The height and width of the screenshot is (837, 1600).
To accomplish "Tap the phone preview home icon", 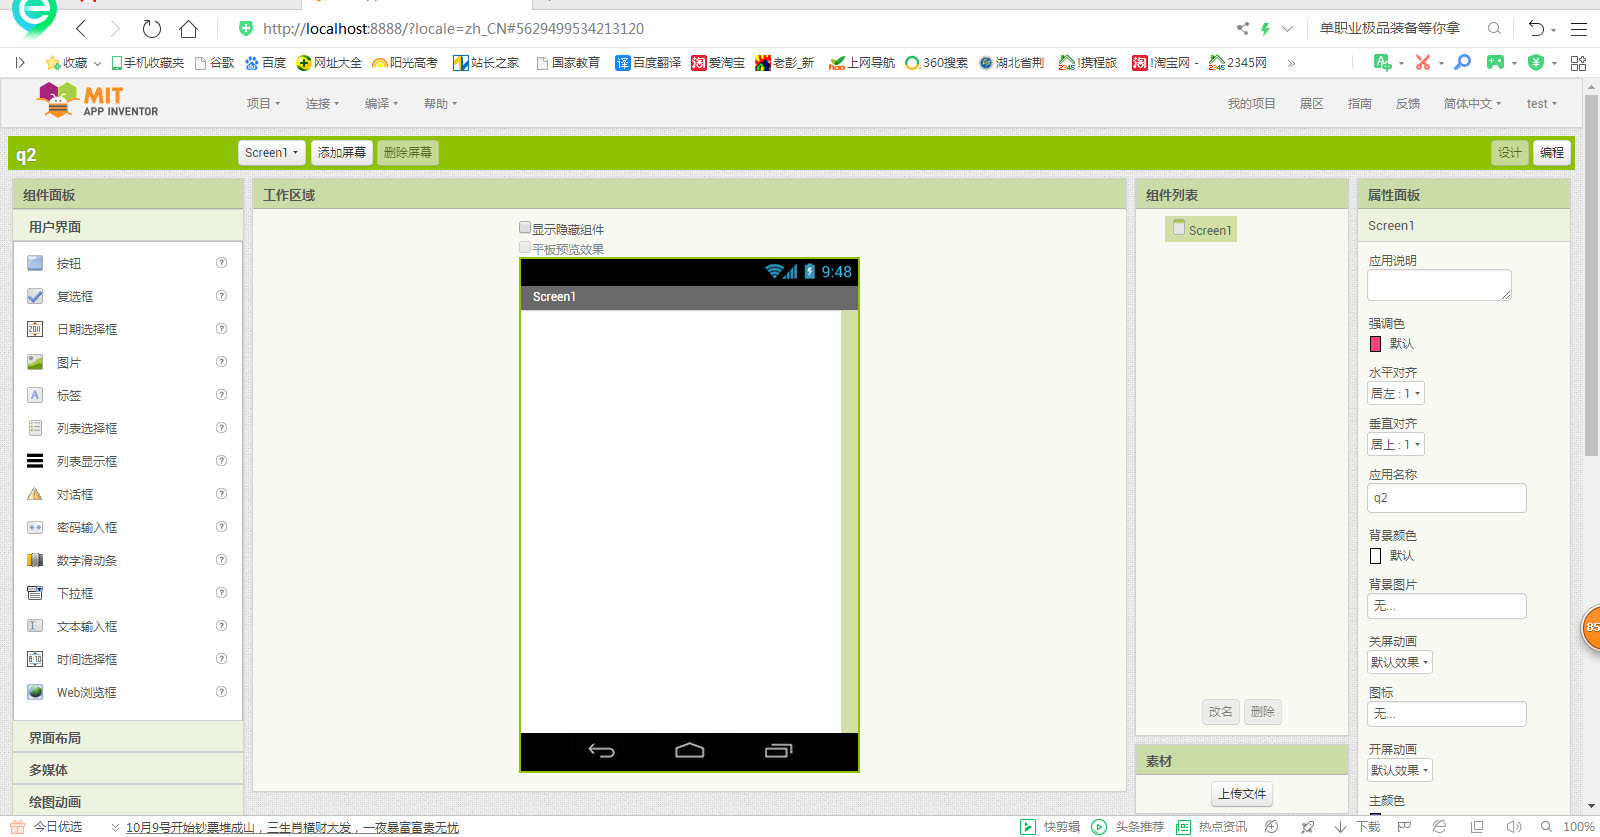I will point(690,751).
